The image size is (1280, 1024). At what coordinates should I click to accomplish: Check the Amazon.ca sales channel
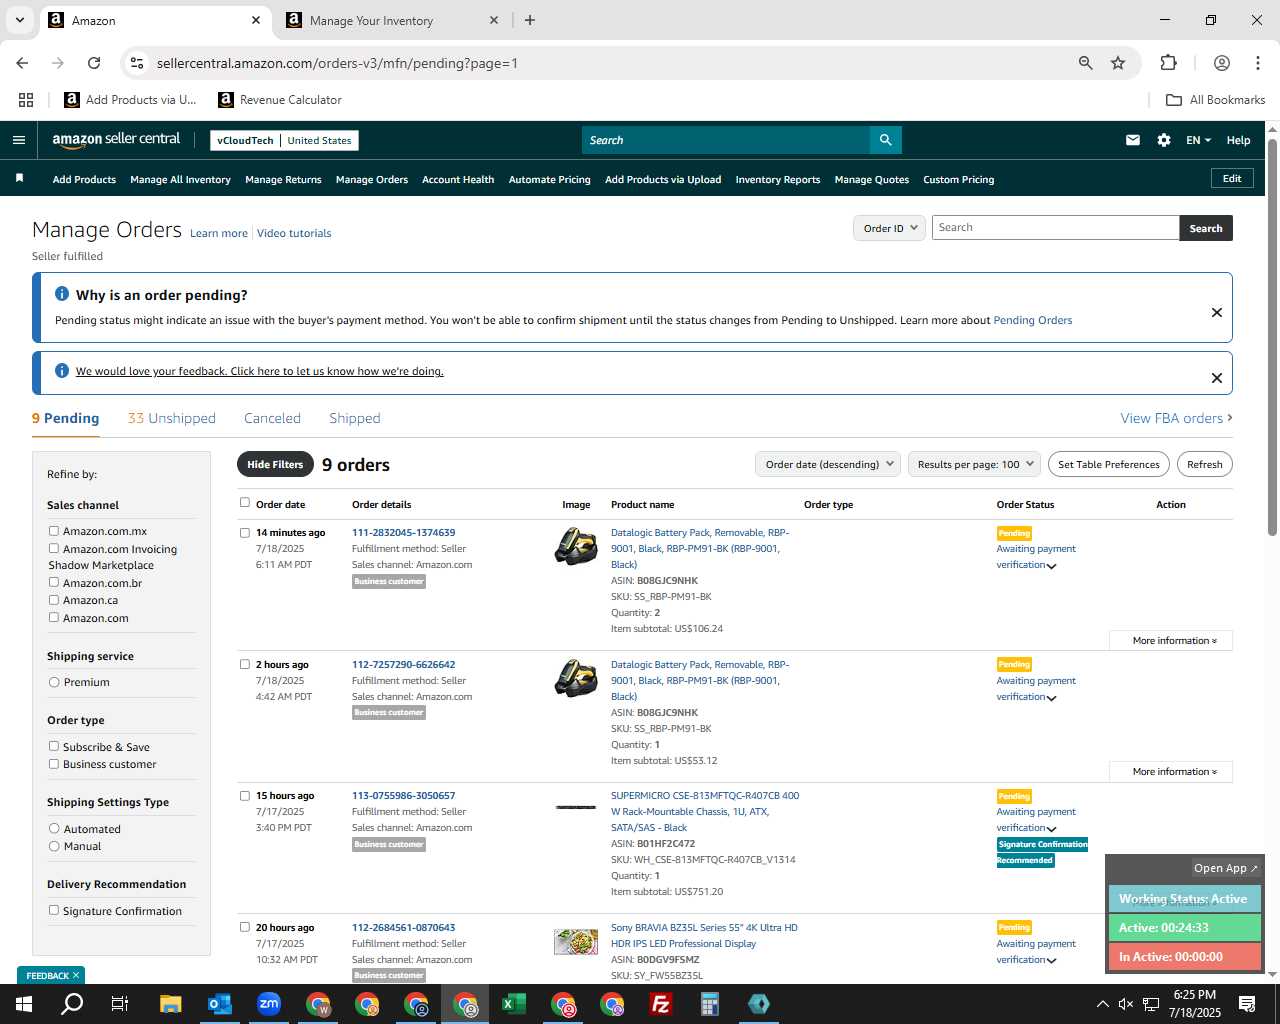coord(54,600)
